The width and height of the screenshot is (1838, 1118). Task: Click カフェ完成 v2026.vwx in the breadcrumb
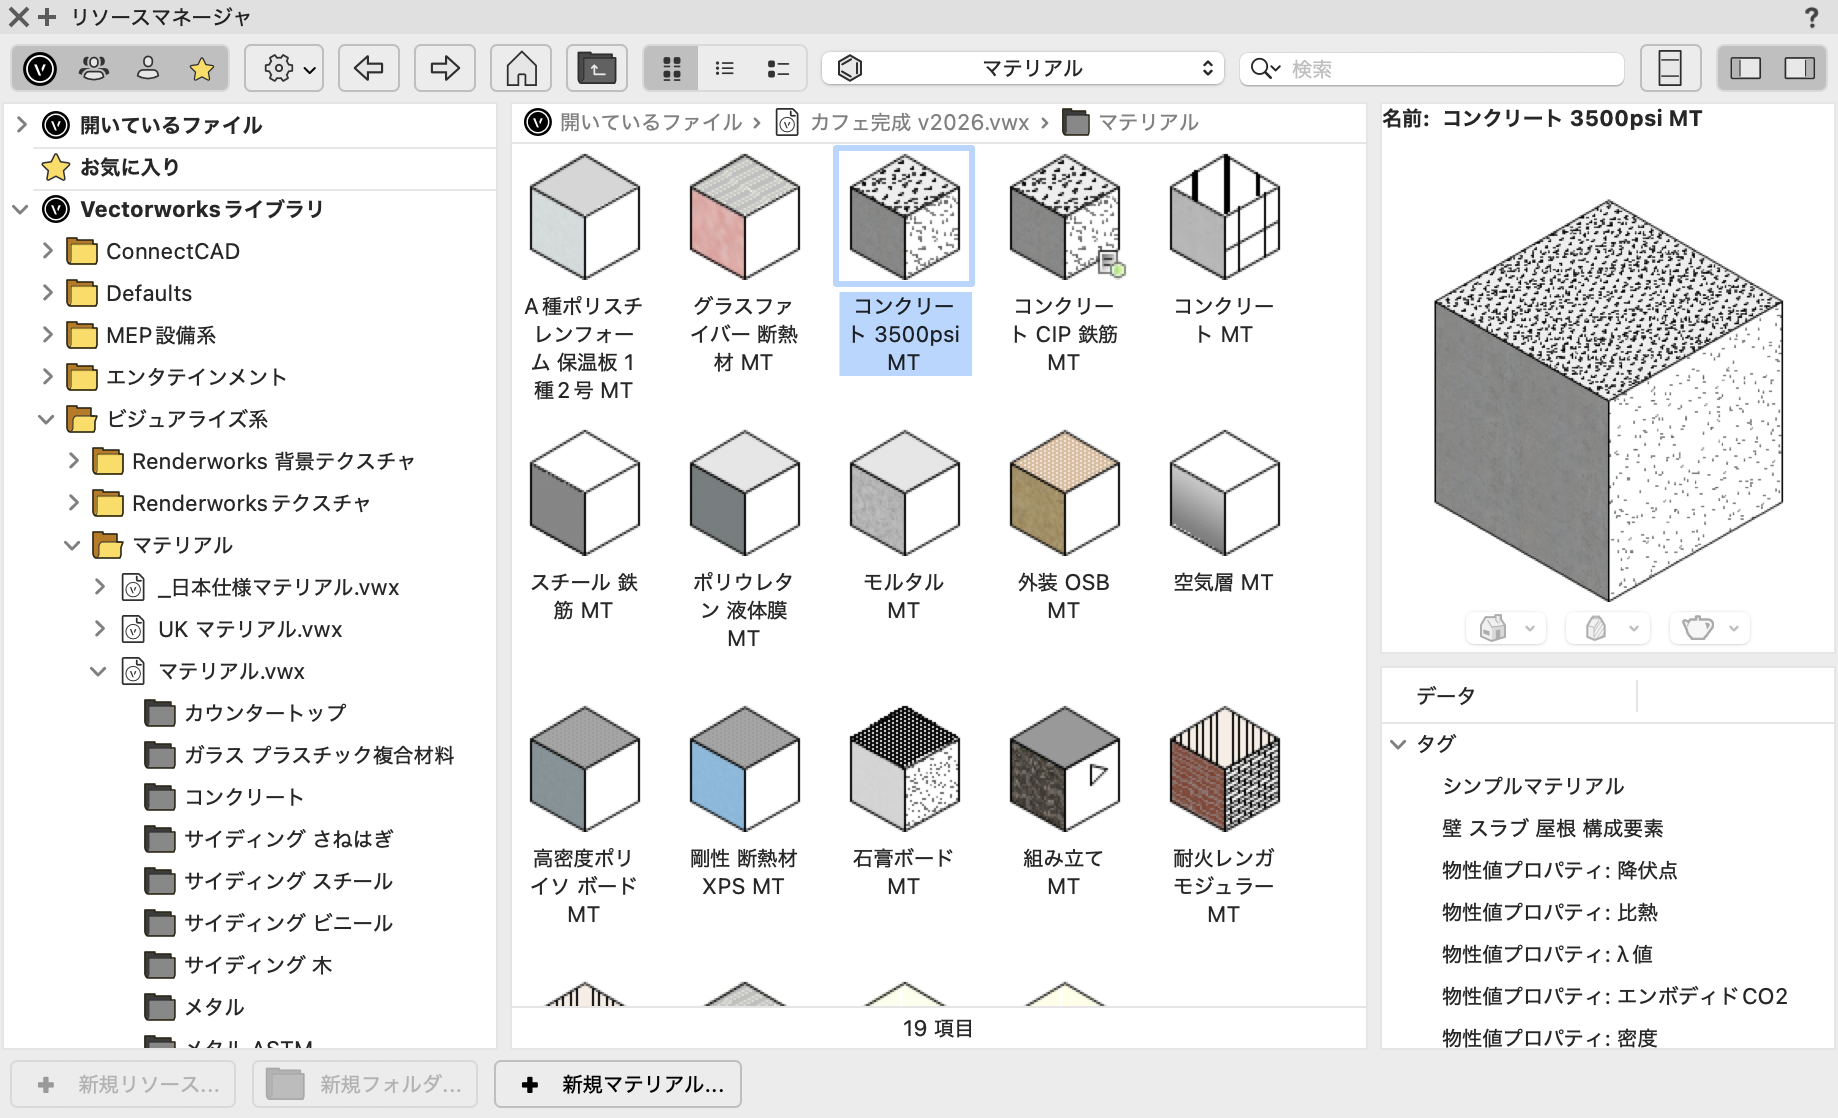coord(918,123)
